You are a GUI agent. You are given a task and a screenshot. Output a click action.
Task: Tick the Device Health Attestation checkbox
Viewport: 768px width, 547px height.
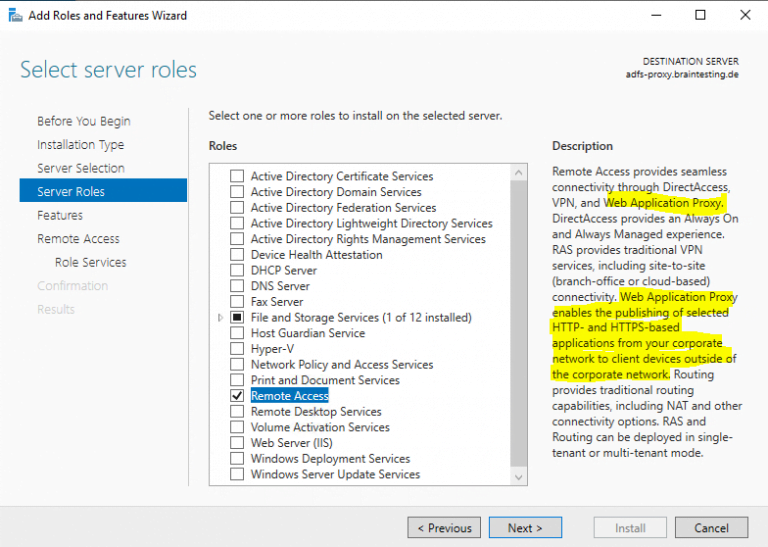click(x=237, y=254)
